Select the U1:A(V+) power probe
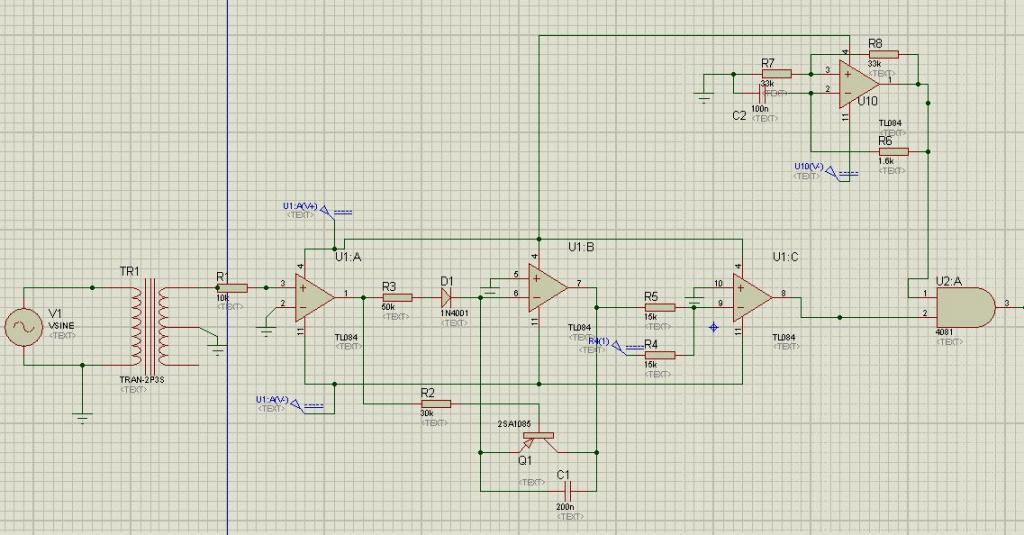 320,210
